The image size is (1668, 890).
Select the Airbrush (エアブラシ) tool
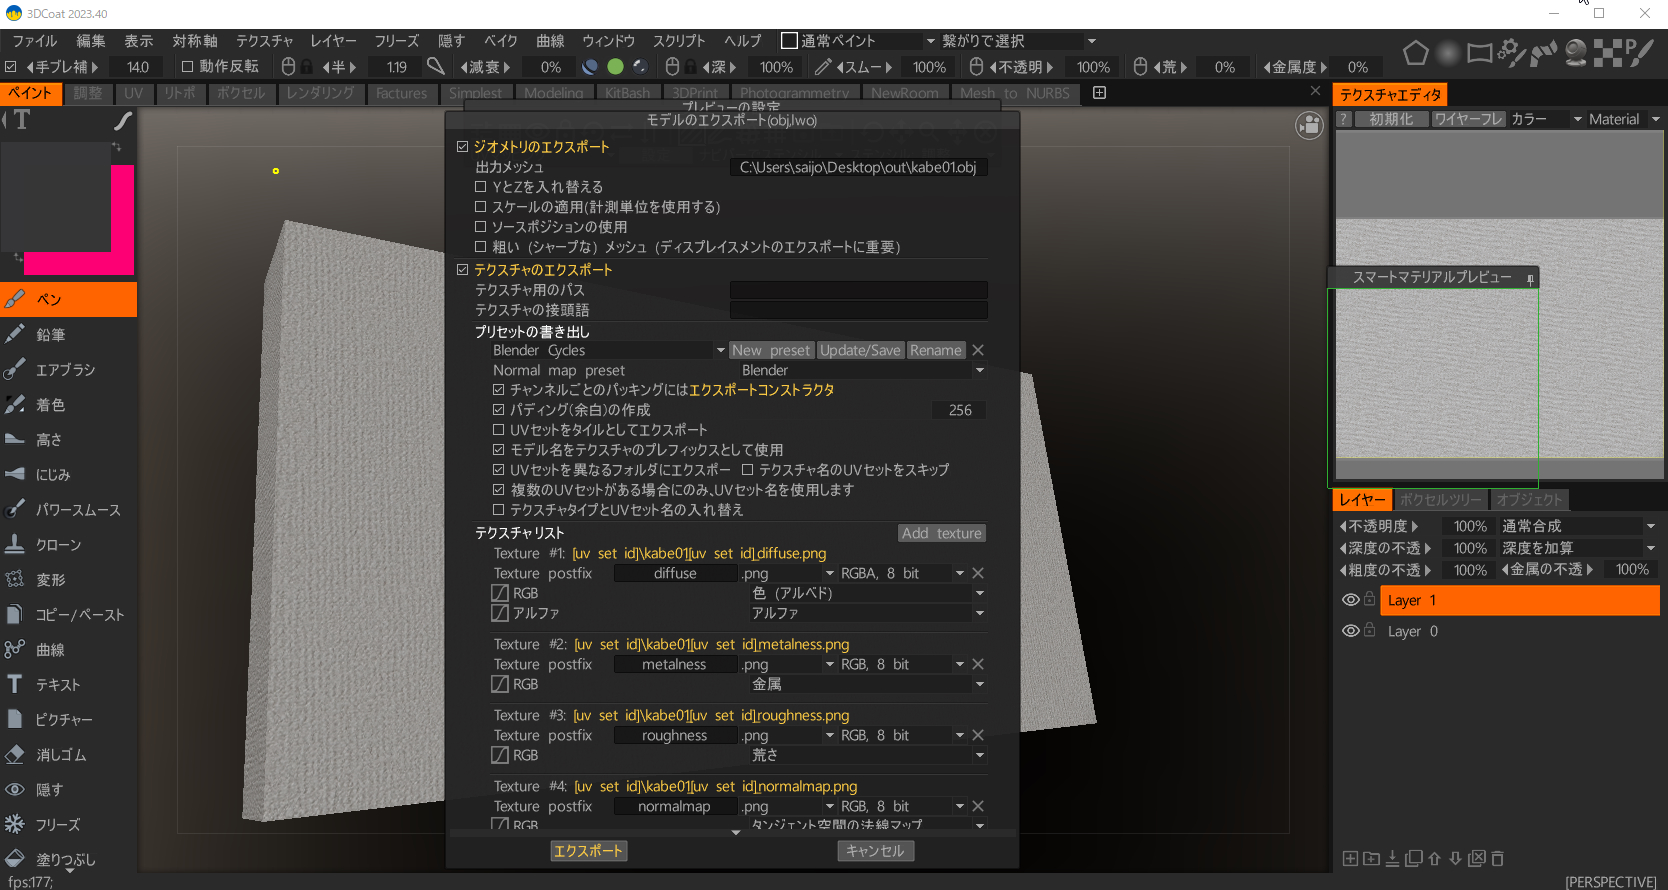click(65, 370)
